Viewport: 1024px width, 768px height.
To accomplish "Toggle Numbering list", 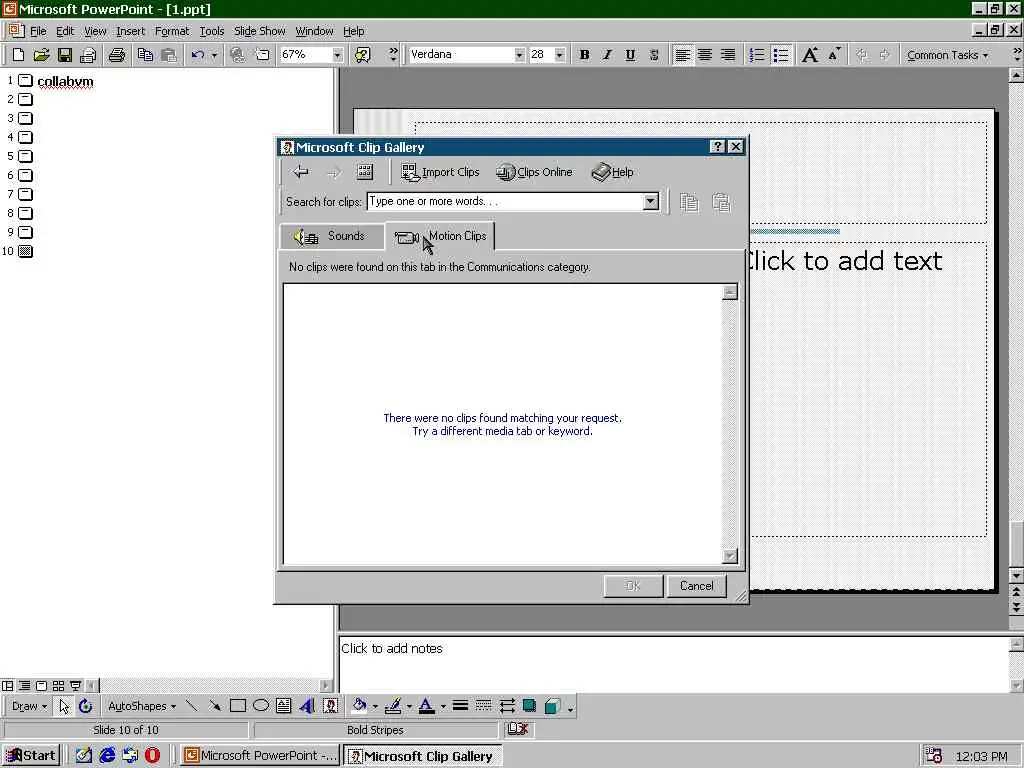I will pyautogui.click(x=757, y=55).
